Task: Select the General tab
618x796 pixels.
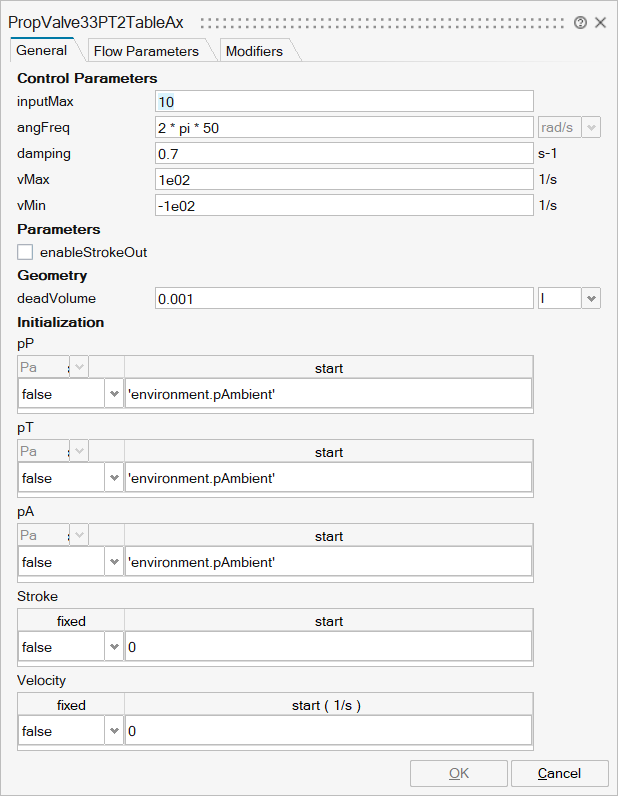Action: pos(42,50)
